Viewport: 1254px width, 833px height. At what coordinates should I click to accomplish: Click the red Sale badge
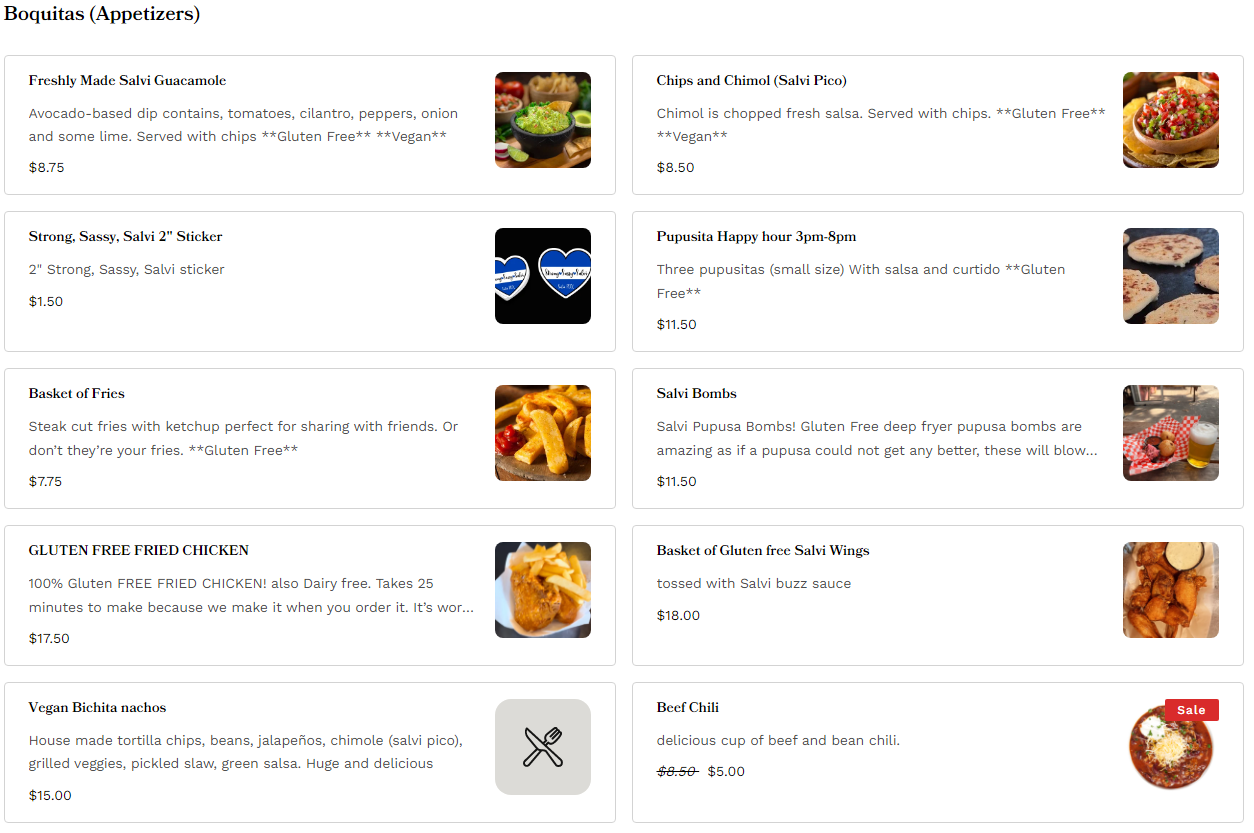pos(1191,710)
